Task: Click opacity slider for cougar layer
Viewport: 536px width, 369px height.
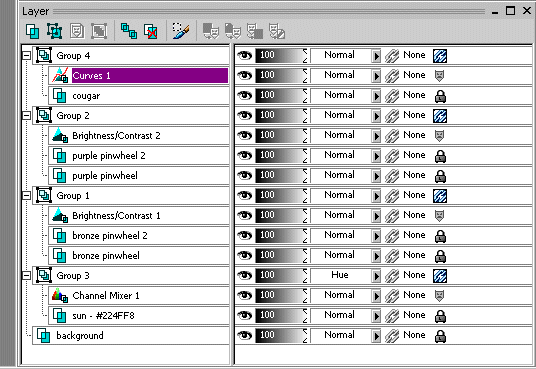Action: pos(281,95)
